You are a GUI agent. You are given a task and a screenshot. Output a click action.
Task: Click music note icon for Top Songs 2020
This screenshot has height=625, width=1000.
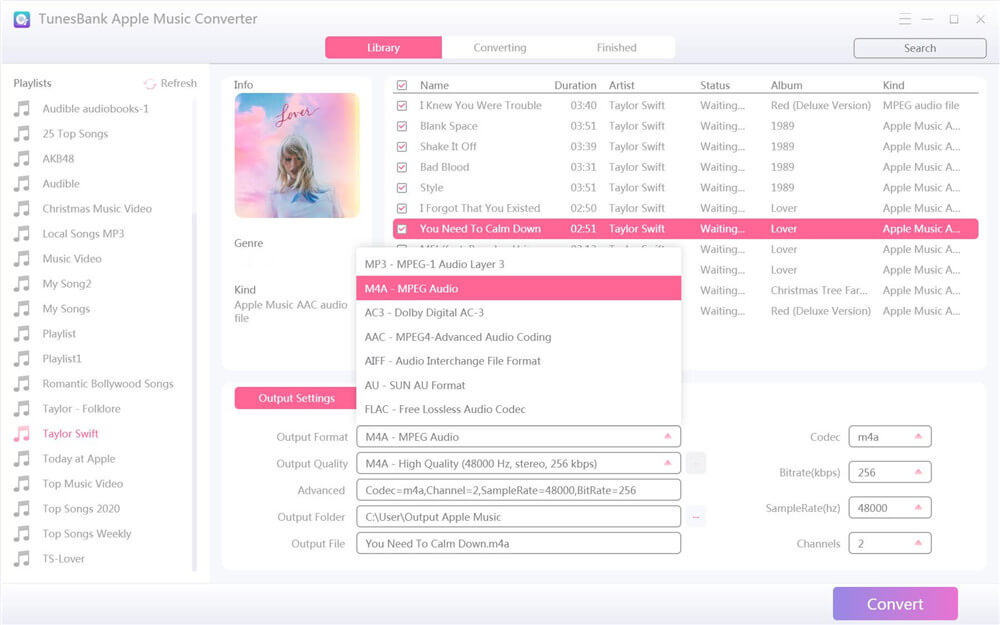click(x=22, y=509)
